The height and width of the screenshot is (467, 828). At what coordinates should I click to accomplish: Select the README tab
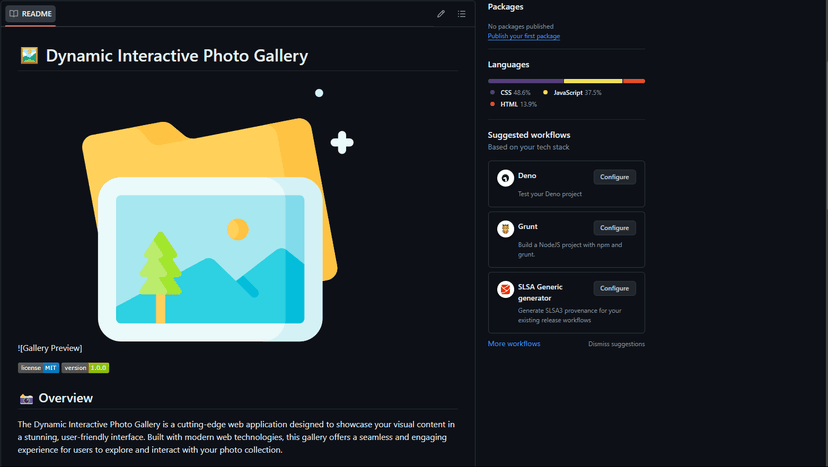coord(31,14)
